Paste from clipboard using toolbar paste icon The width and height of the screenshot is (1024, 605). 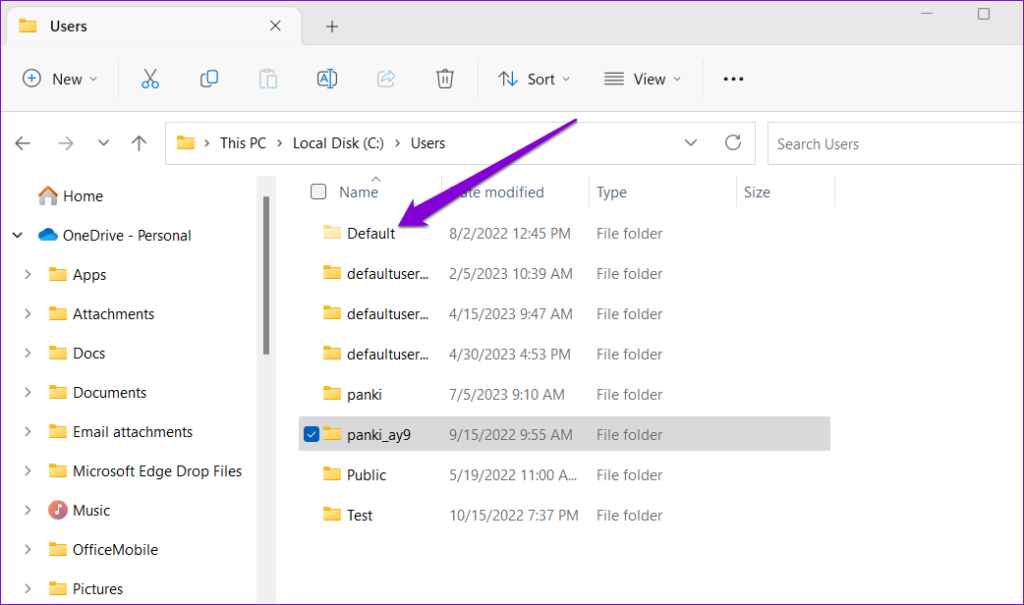(x=268, y=78)
